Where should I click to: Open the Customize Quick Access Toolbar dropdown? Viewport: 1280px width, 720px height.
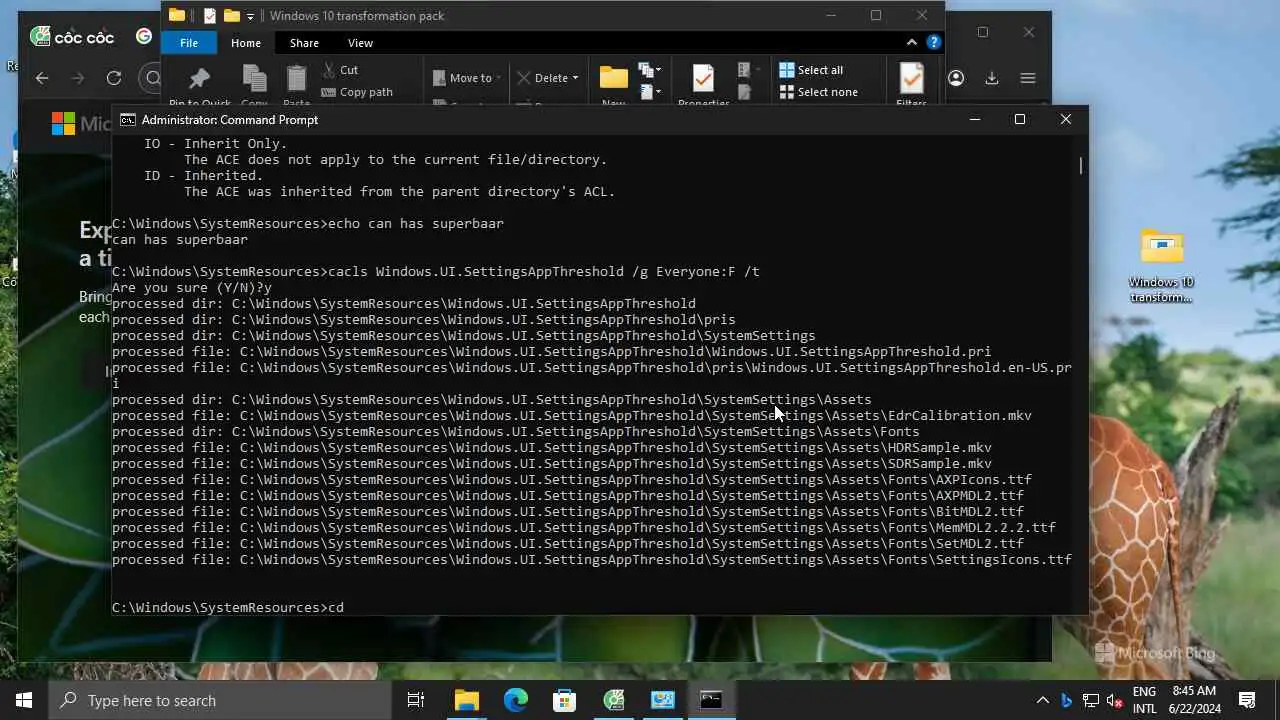(x=250, y=16)
